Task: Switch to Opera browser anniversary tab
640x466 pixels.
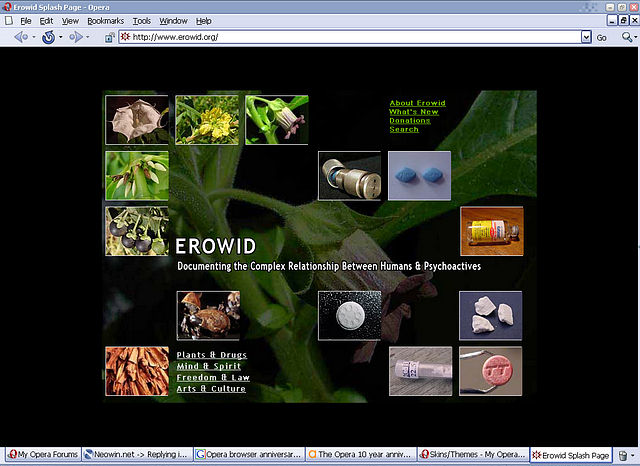Action: [x=249, y=454]
